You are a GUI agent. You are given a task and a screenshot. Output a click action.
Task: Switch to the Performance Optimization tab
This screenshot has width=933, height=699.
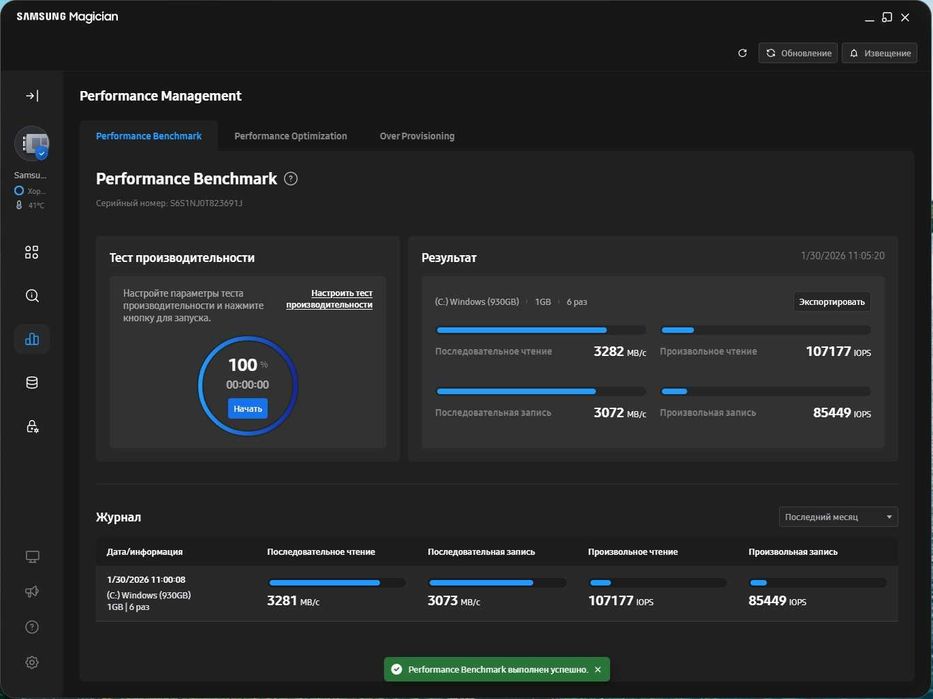[x=290, y=136]
